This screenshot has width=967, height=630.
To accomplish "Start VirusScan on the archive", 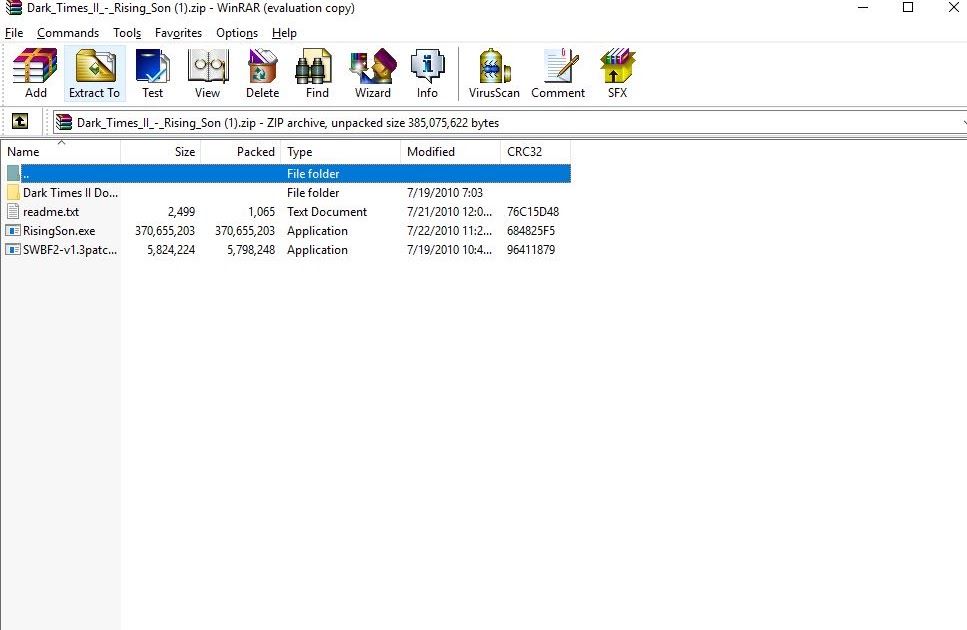I will point(494,73).
